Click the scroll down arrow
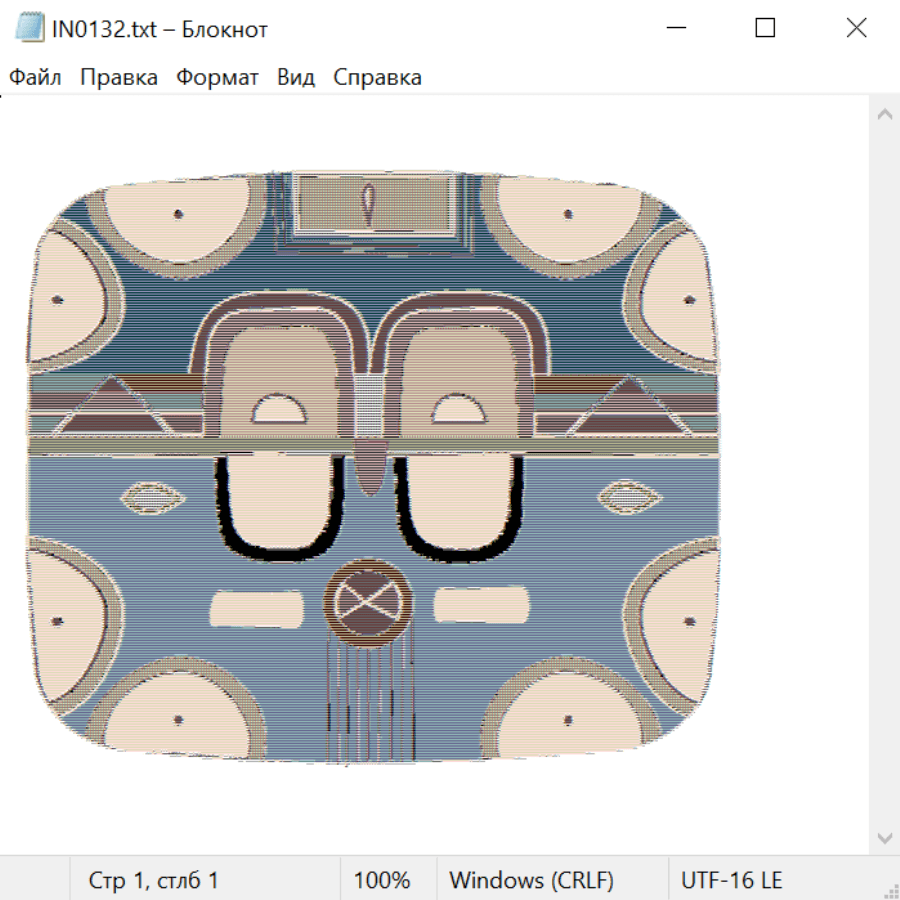The height and width of the screenshot is (900, 900). (x=884, y=837)
